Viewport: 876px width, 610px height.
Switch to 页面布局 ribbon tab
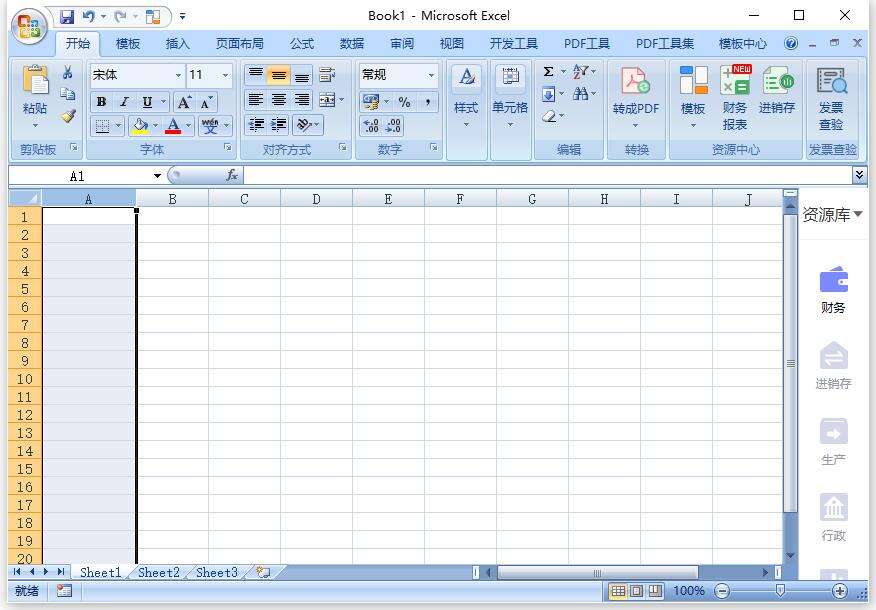click(x=240, y=44)
